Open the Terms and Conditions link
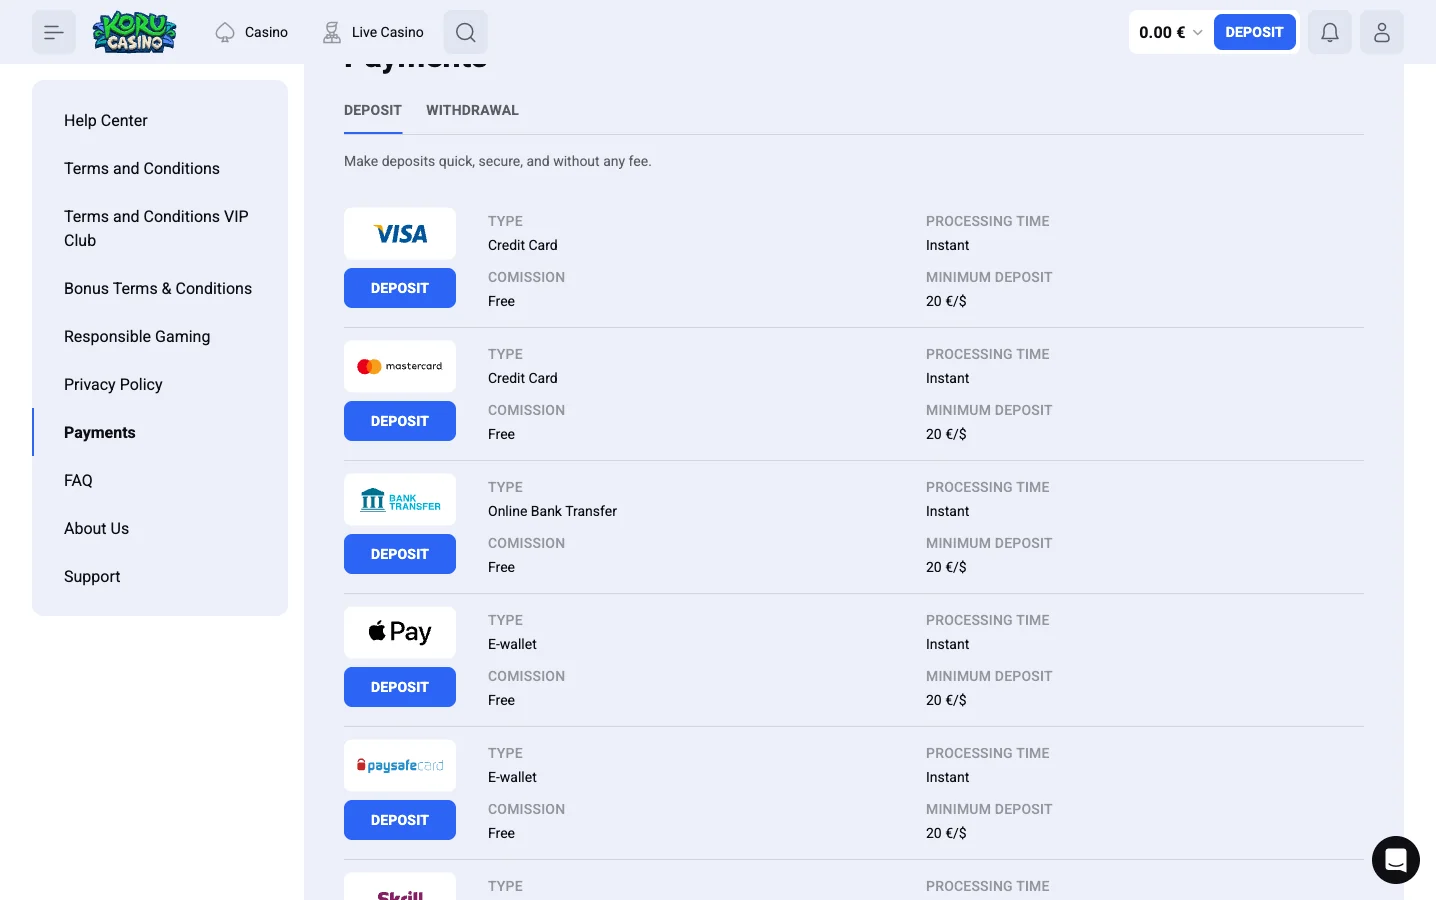This screenshot has height=900, width=1436. pos(142,168)
